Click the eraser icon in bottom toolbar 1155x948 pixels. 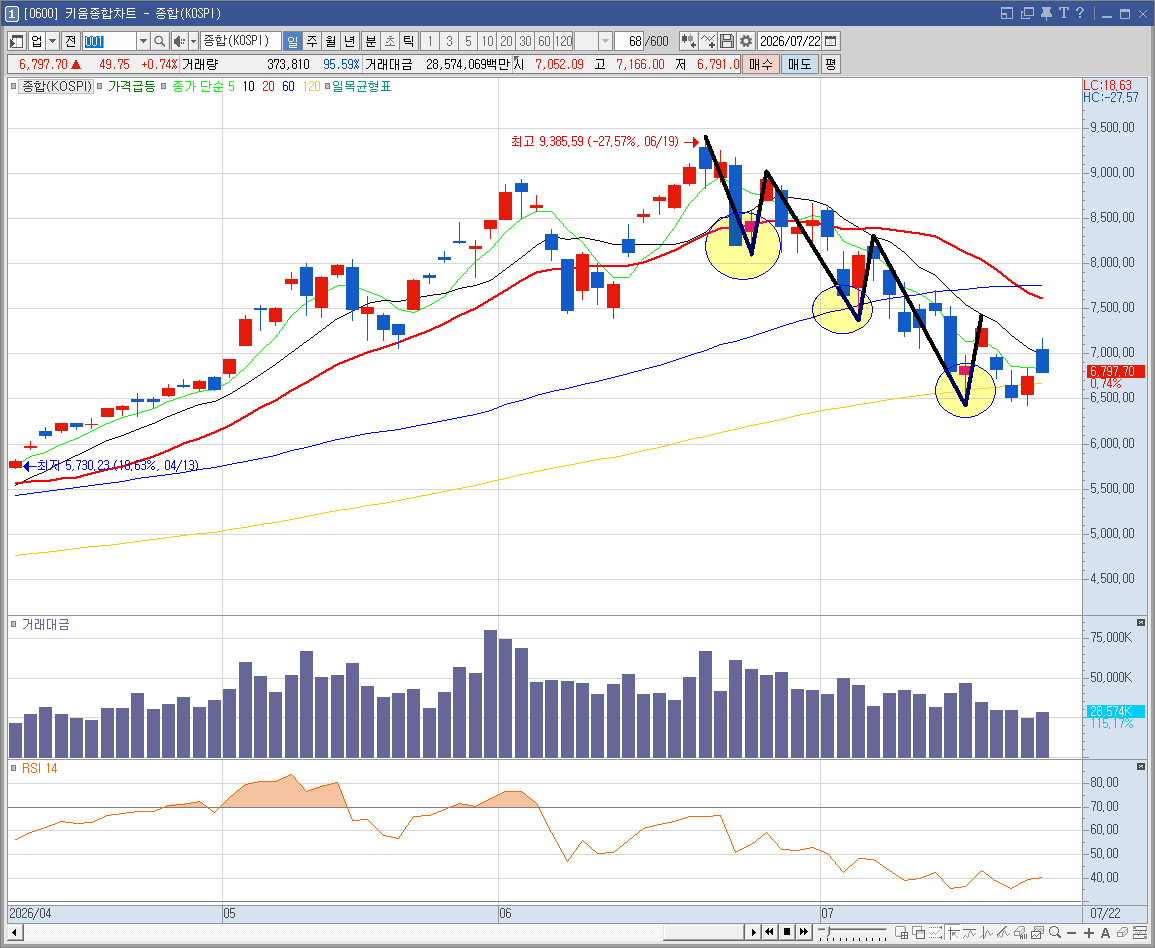click(x=1122, y=933)
